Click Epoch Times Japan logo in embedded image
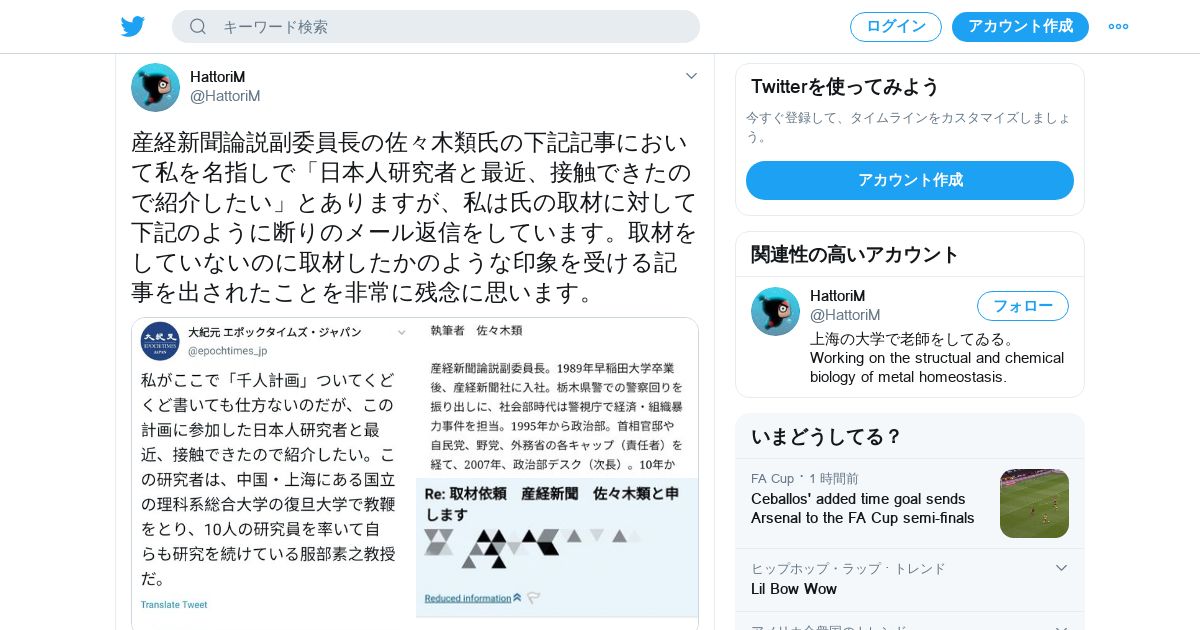The width and height of the screenshot is (1200, 630). pos(160,341)
